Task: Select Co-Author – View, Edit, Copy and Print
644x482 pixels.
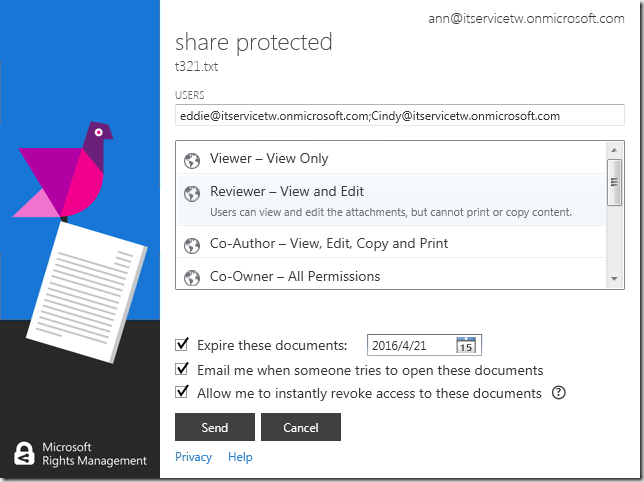Action: 329,244
